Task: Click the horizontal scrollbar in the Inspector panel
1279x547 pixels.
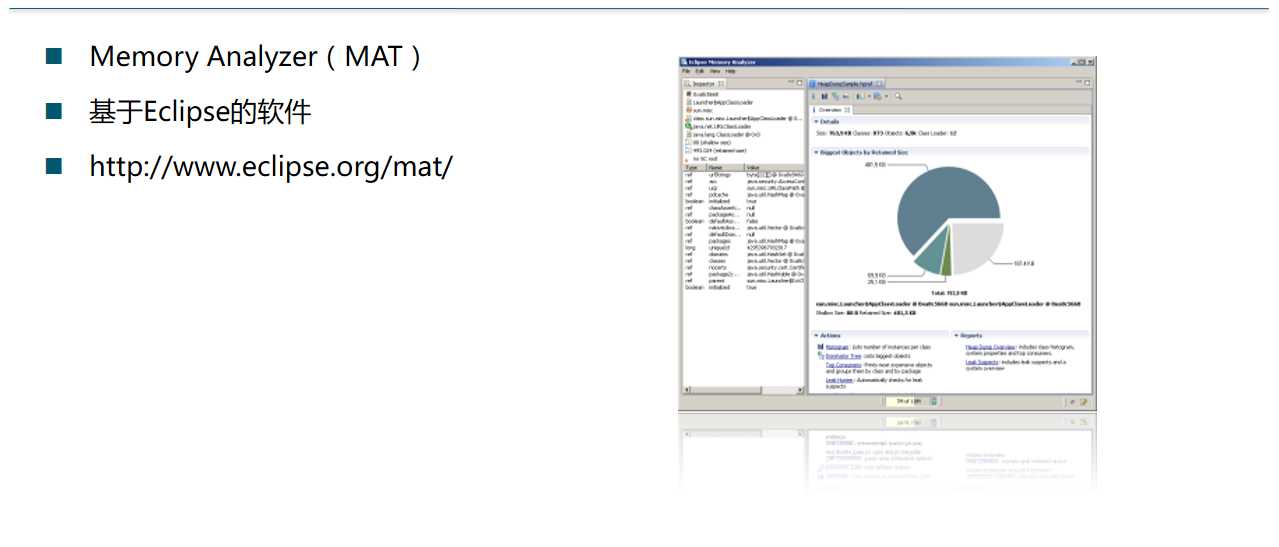Action: pos(743,390)
